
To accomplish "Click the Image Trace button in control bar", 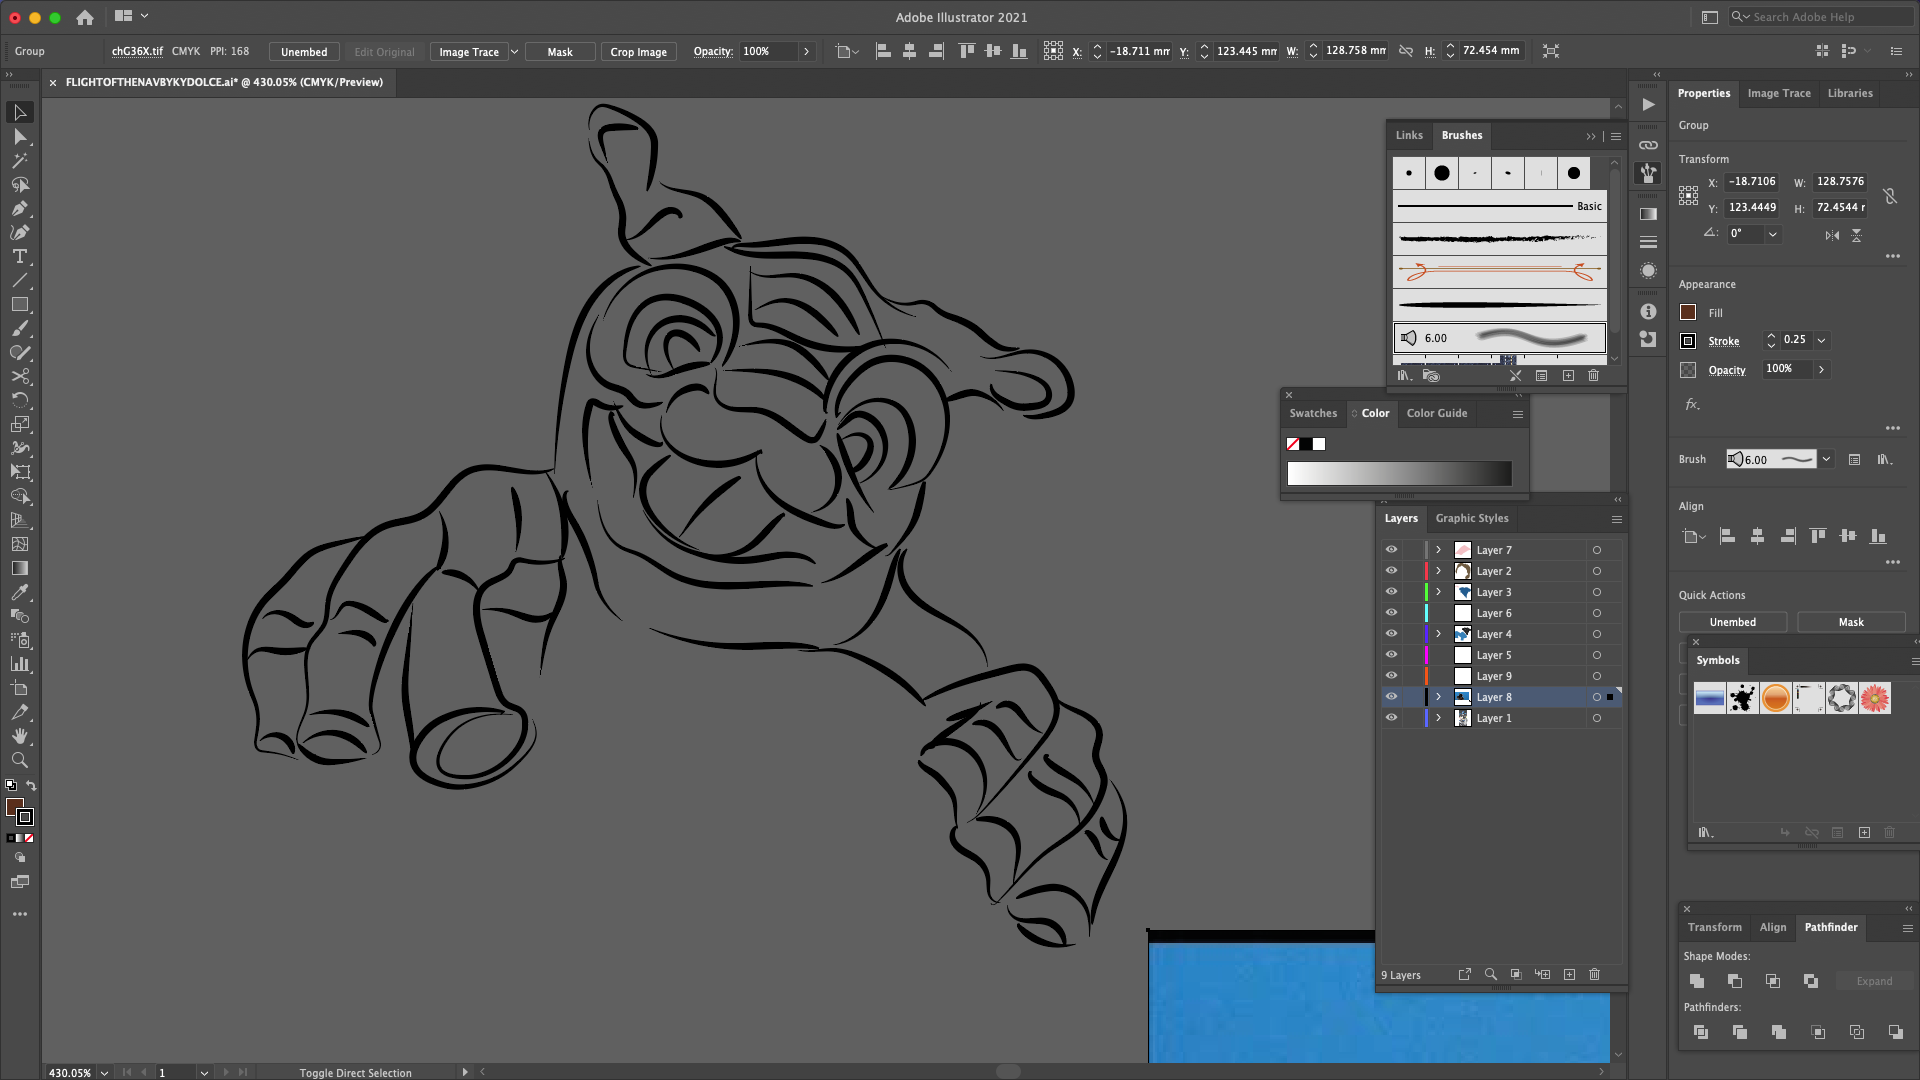I will pos(469,52).
